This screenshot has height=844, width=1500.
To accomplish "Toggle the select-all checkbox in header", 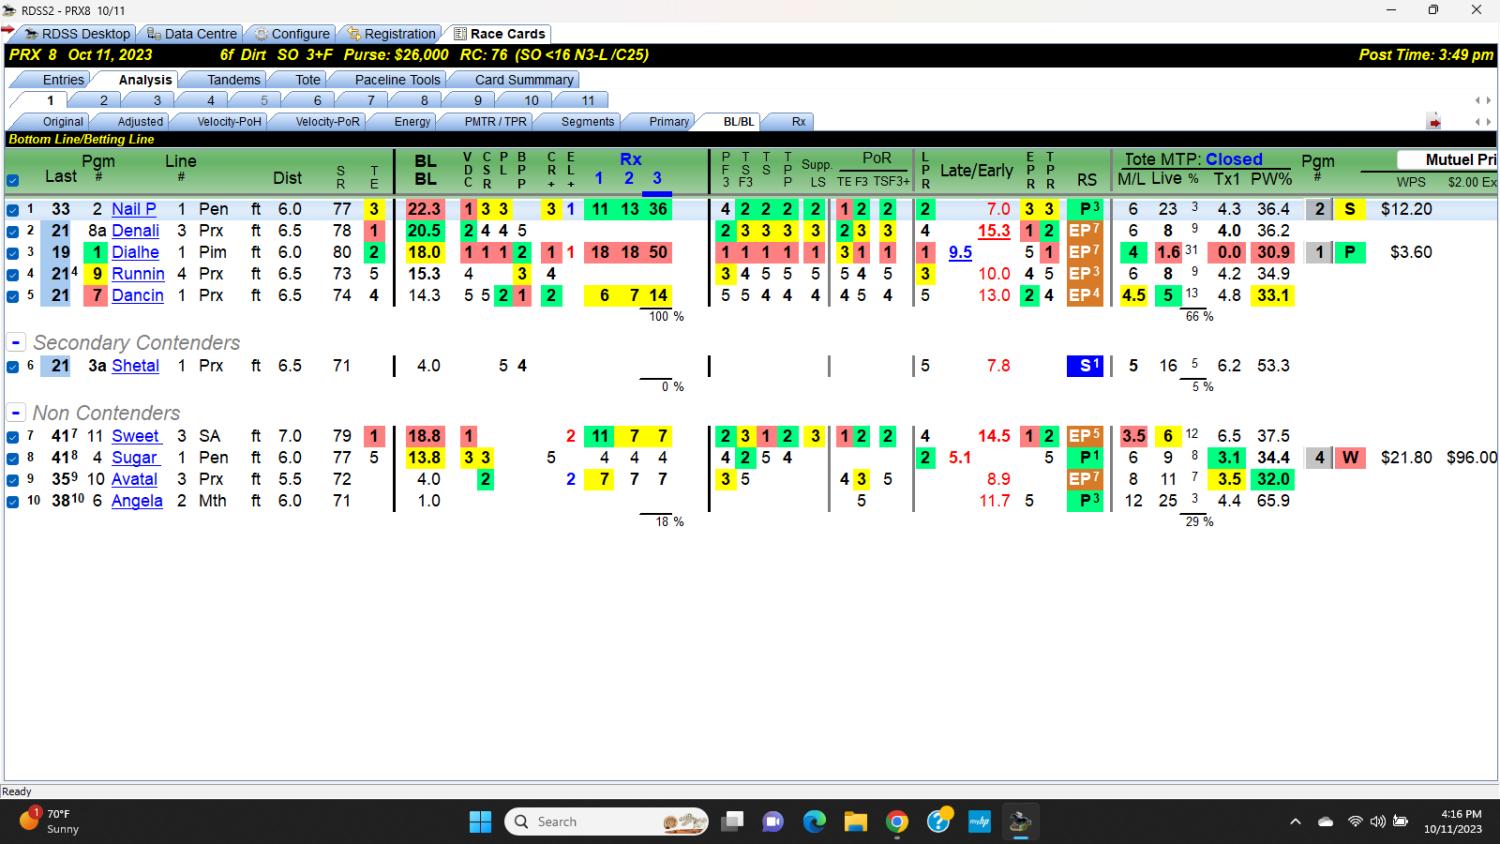I will 12,181.
